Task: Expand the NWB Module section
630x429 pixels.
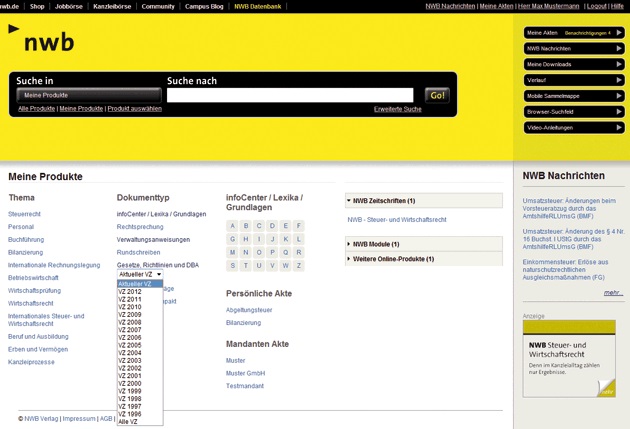Action: coord(374,244)
